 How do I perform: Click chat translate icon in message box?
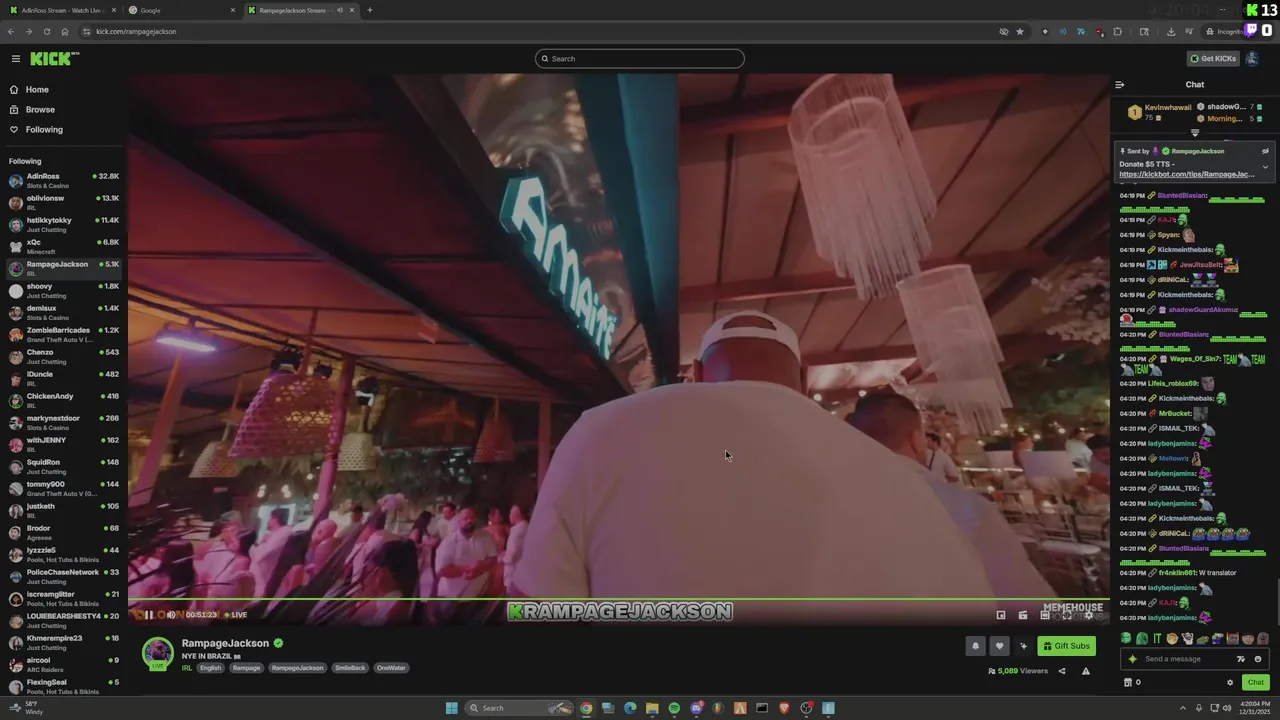[1241, 659]
